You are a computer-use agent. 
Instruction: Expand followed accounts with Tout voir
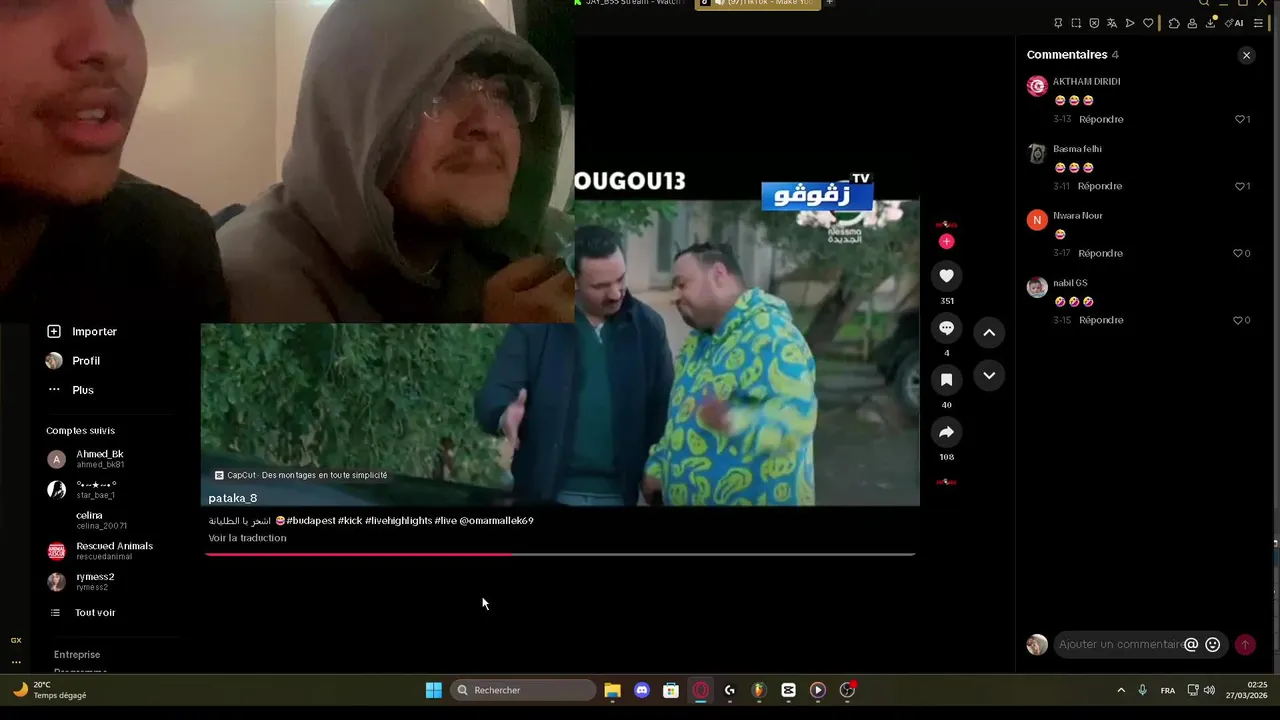(x=82, y=613)
